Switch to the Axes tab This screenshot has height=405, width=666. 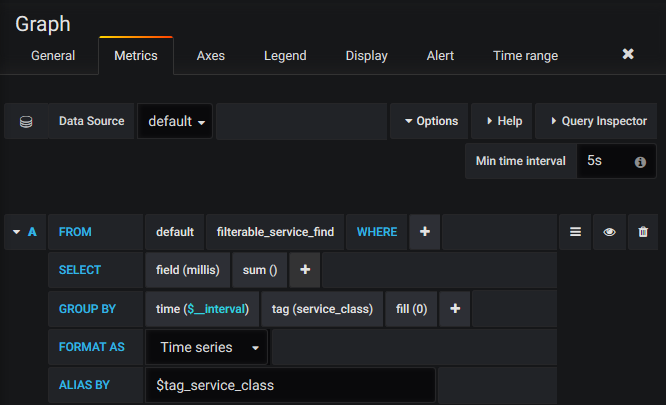(211, 56)
